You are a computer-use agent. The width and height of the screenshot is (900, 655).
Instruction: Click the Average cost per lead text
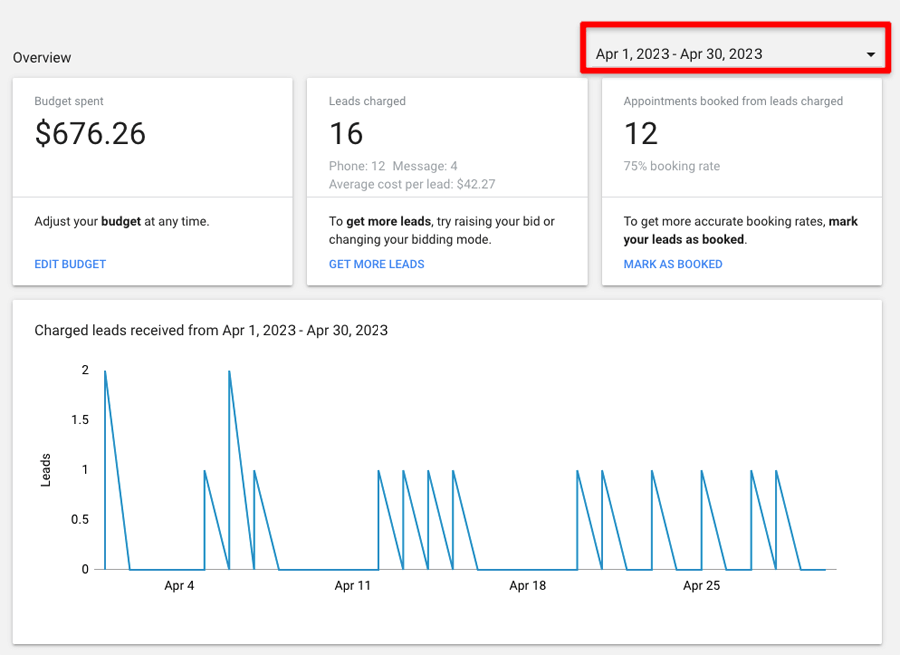[x=412, y=184]
